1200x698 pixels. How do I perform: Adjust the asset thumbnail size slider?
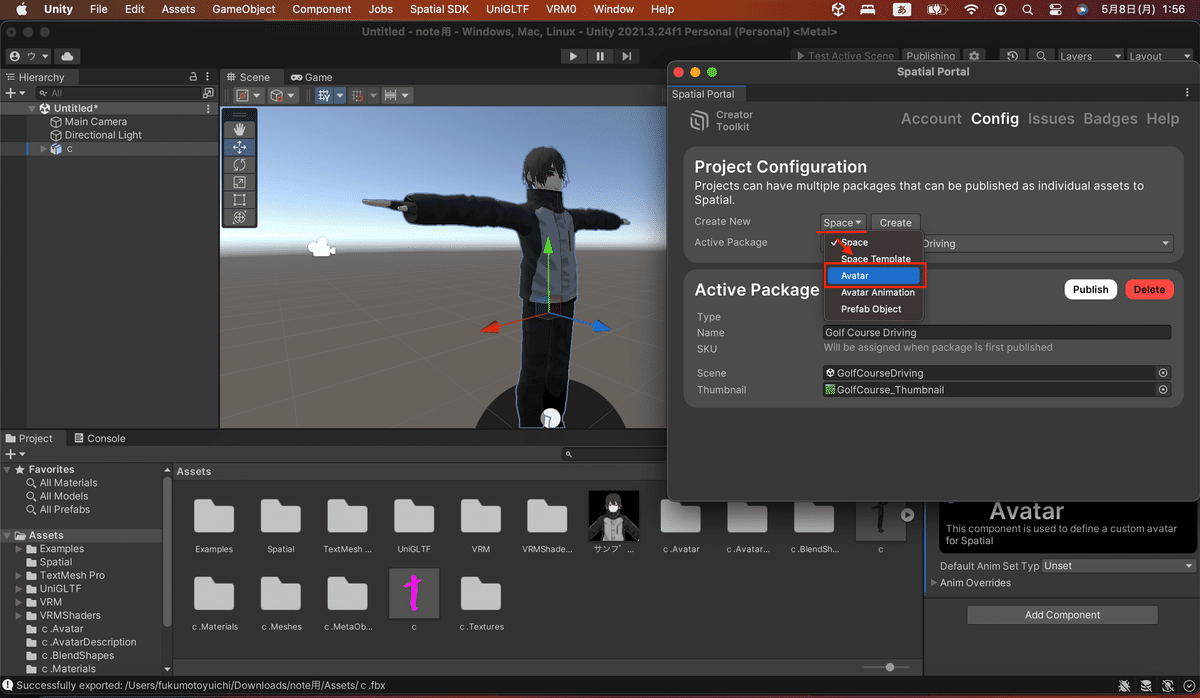[x=889, y=667]
